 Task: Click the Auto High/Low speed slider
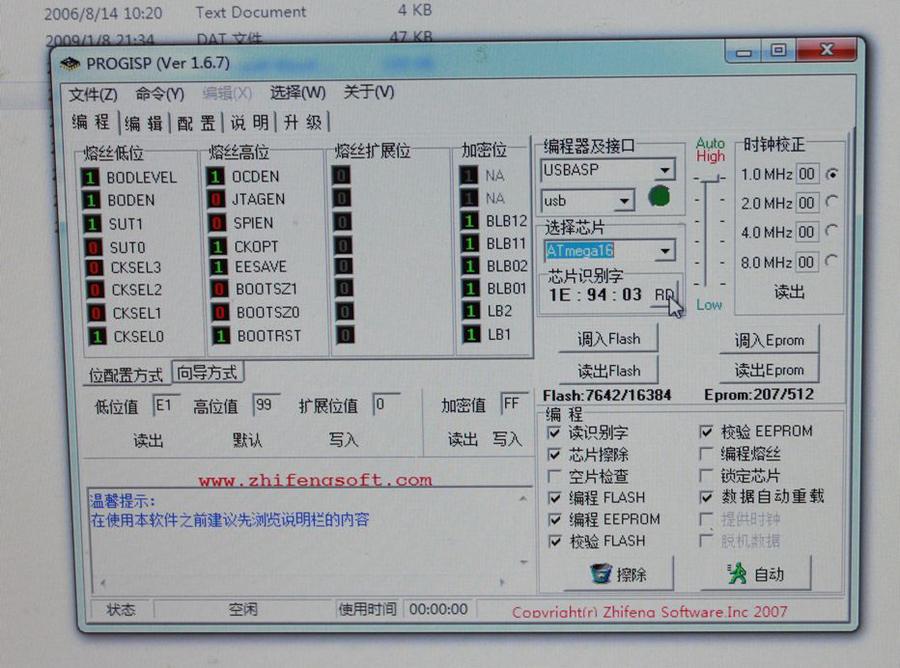(710, 180)
